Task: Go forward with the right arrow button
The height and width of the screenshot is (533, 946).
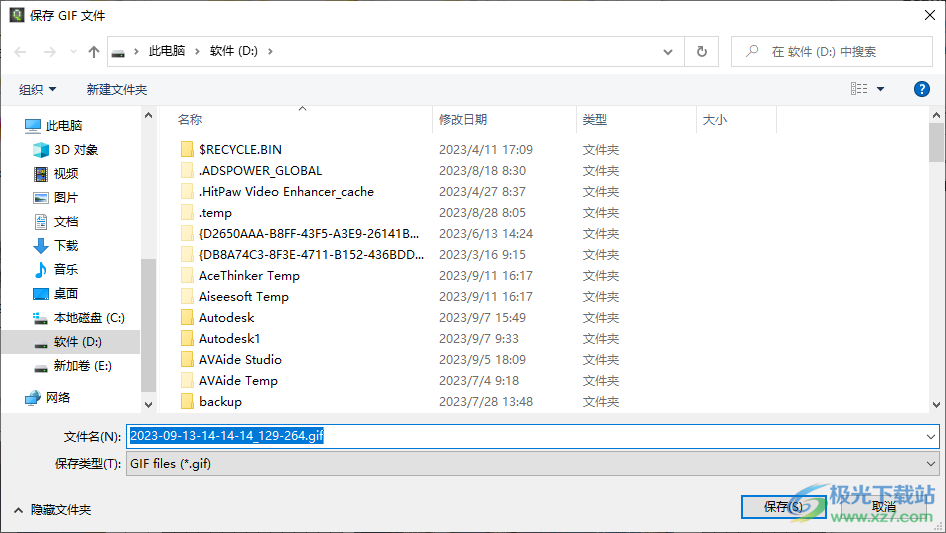Action: (49, 52)
